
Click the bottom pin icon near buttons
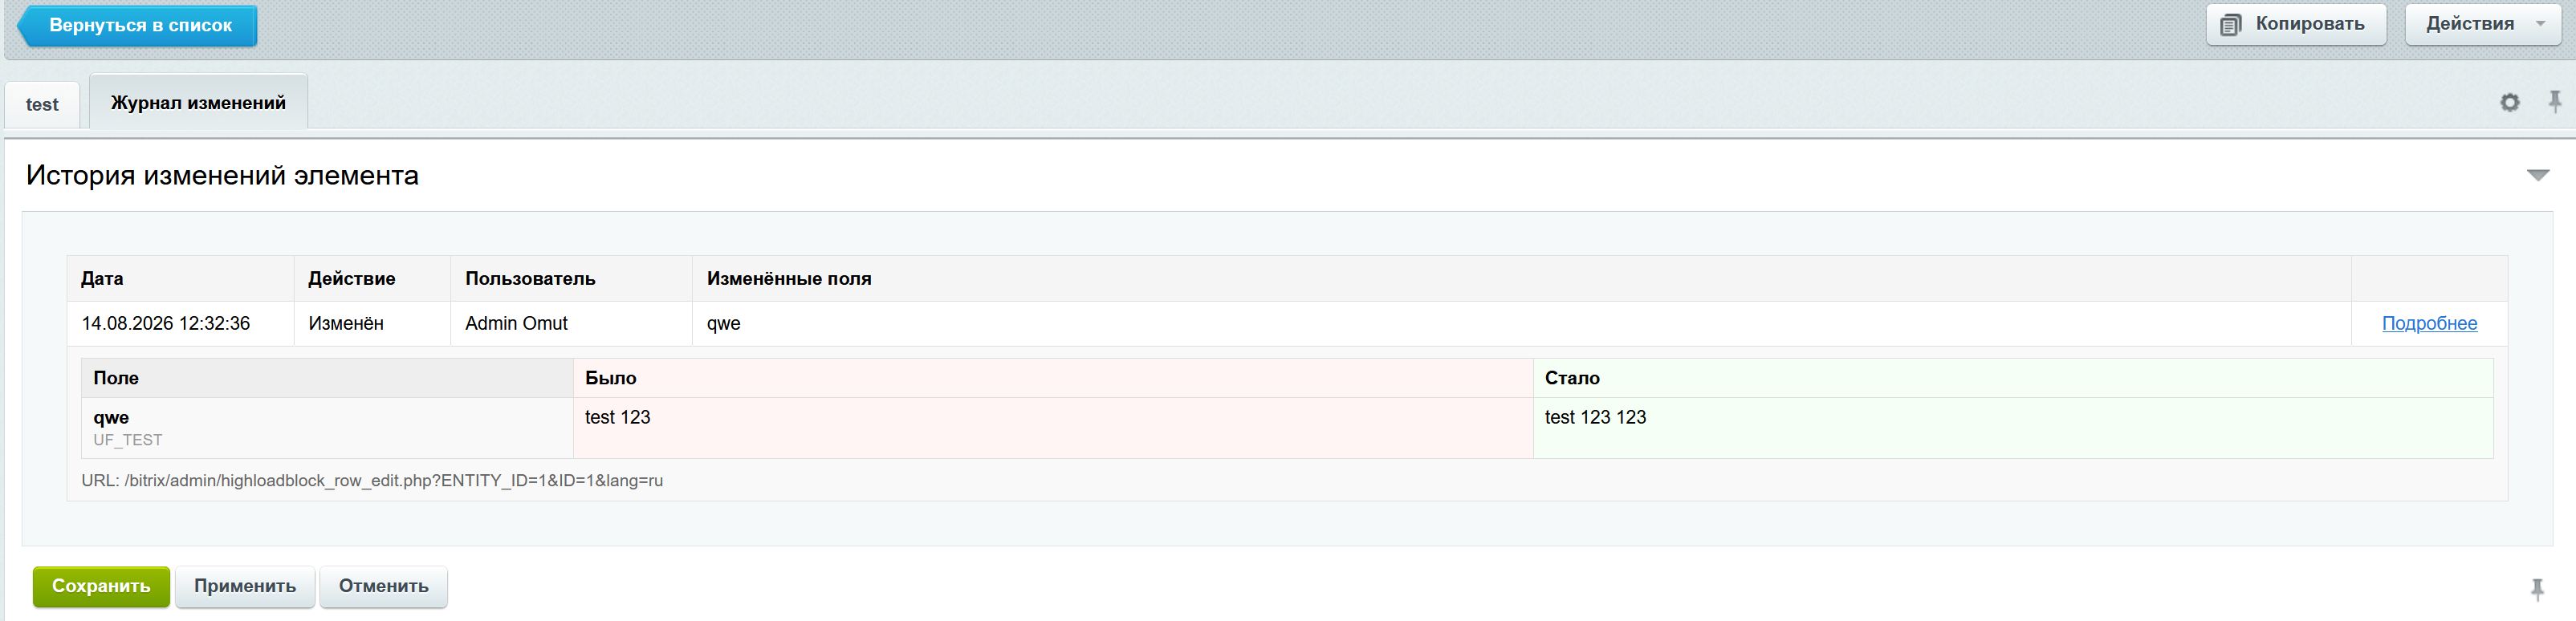[2537, 589]
